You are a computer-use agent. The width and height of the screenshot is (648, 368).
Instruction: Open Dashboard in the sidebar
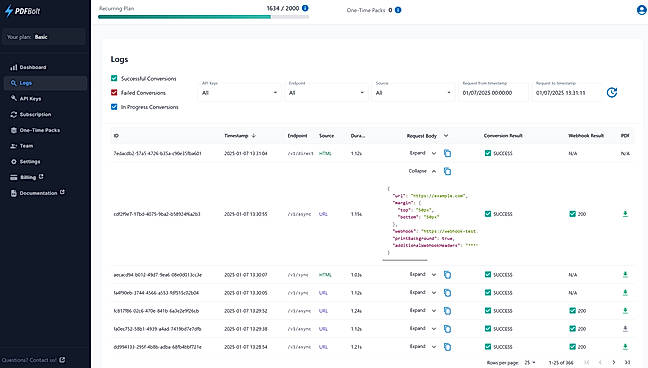click(45, 67)
